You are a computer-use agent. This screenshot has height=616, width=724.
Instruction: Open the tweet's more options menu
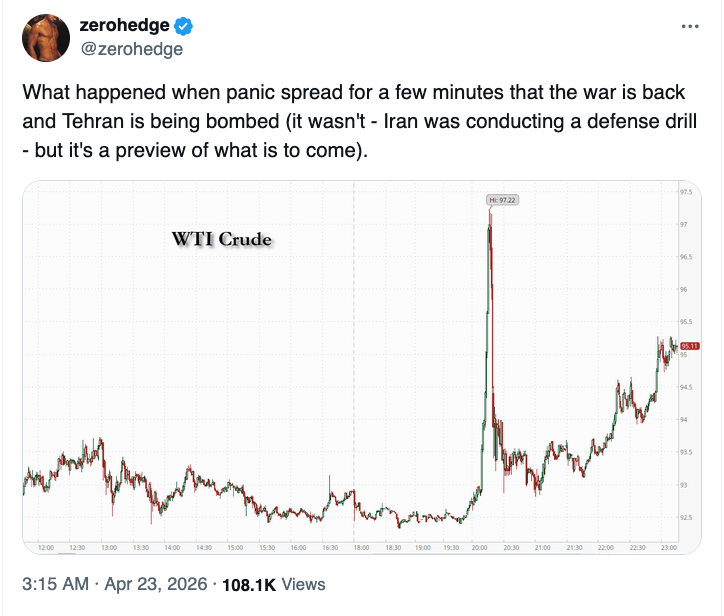click(x=690, y=27)
